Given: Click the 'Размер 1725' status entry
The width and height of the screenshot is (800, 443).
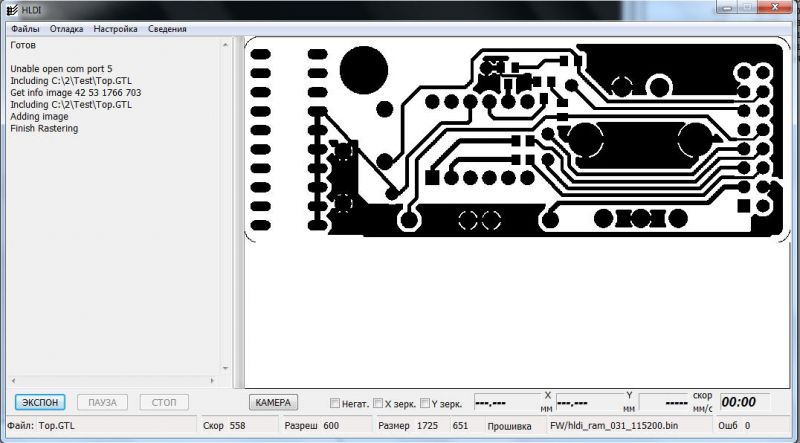Looking at the screenshot, I should [408, 425].
